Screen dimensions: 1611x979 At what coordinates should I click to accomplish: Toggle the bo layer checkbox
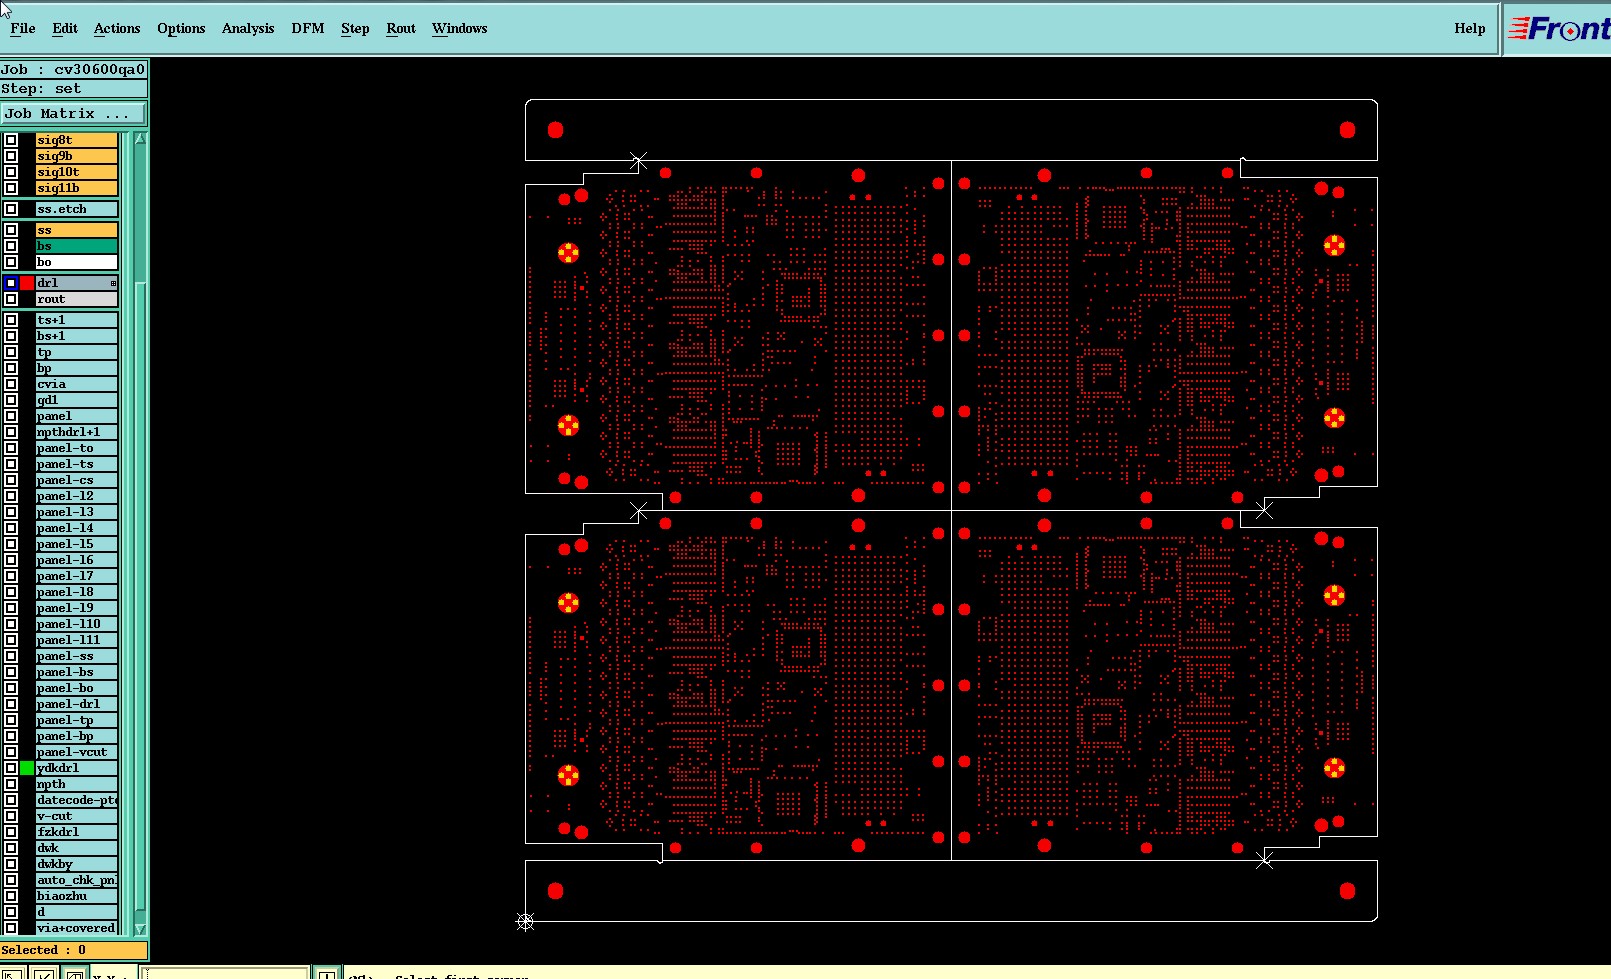11,262
